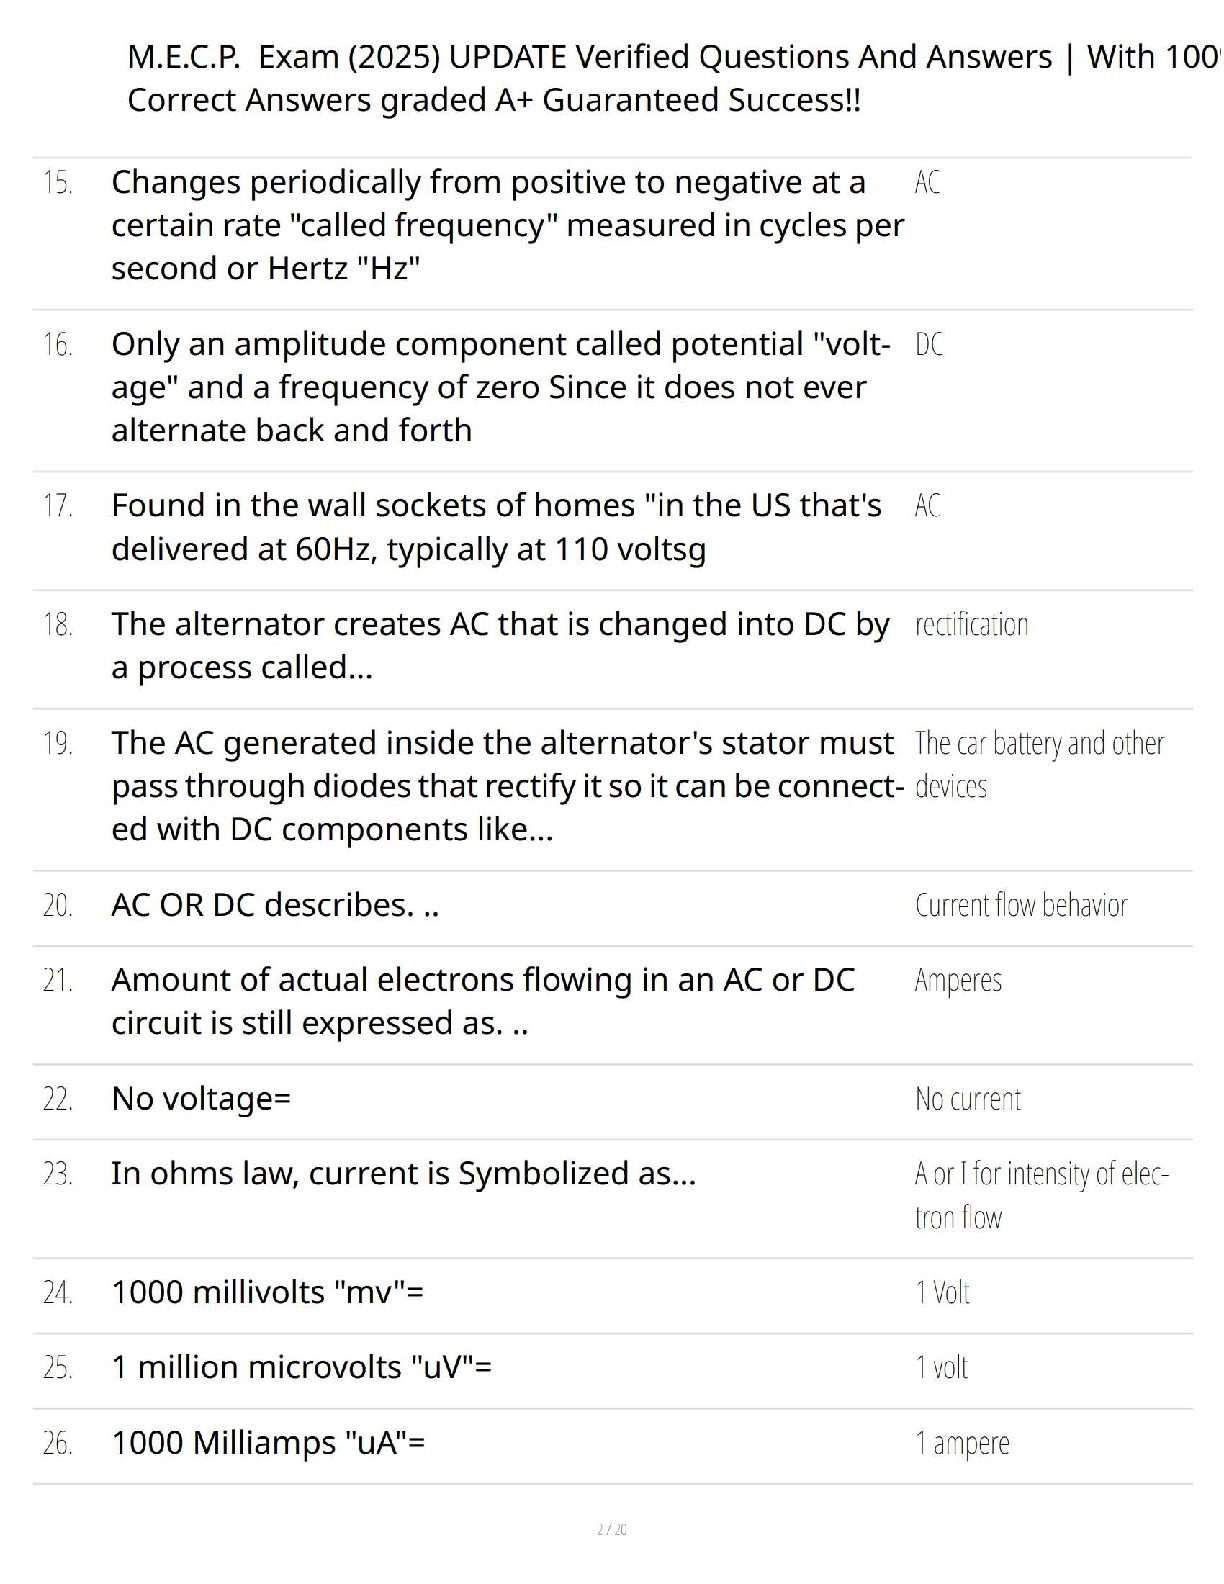The image size is (1224, 1584).
Task: Click question 16 about amplitude component
Action: (x=500, y=387)
